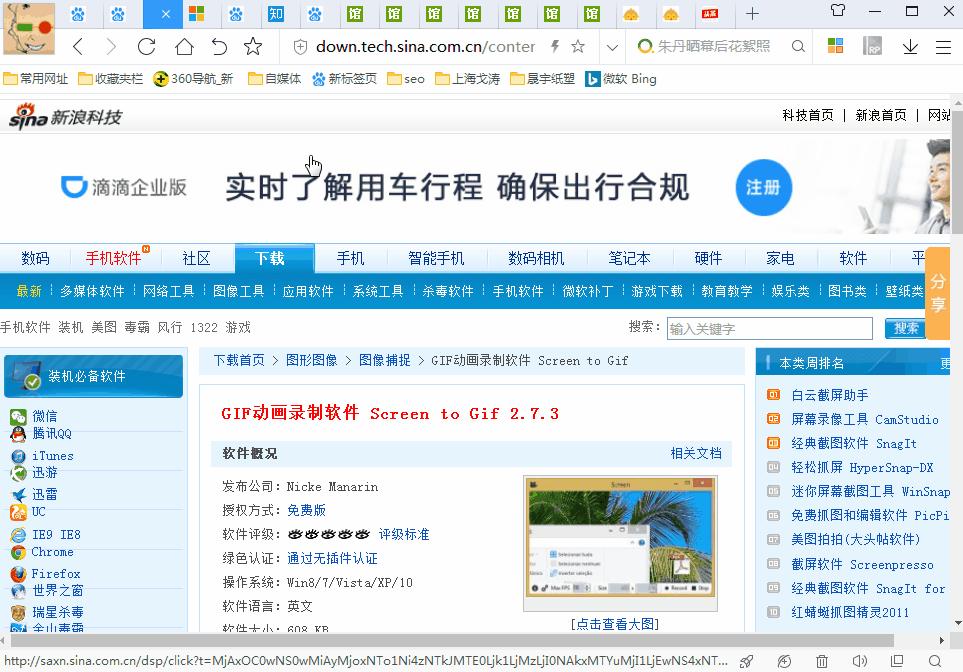The width and height of the screenshot is (963, 672).
Task: Click inside the 输入关键字 search field
Action: click(x=768, y=328)
